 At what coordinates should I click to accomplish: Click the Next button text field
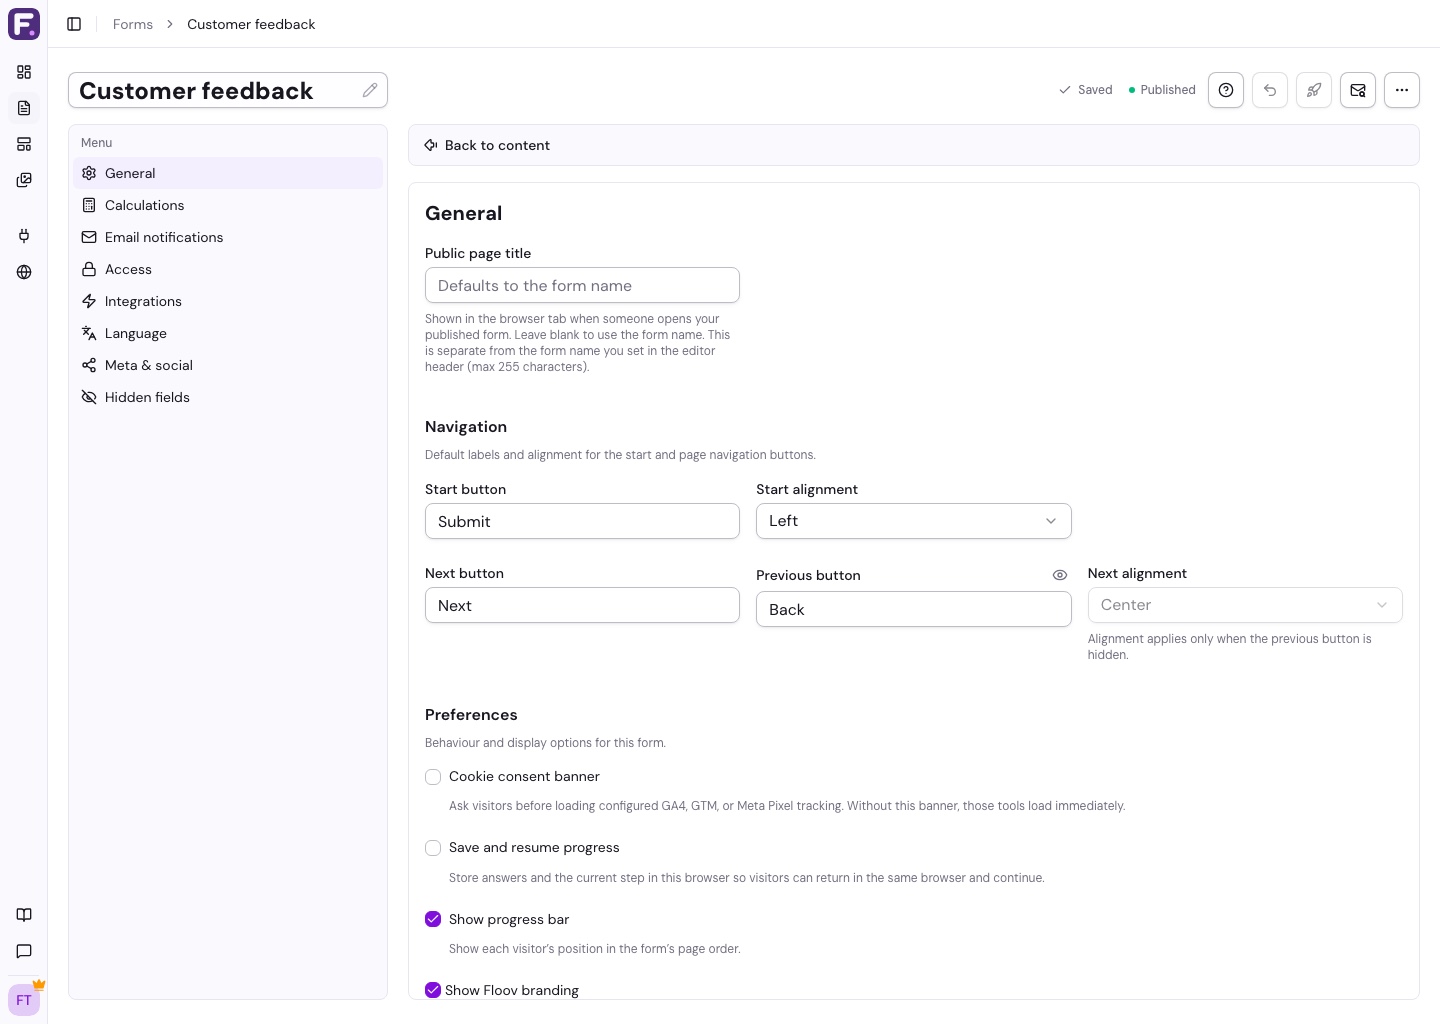pyautogui.click(x=582, y=605)
